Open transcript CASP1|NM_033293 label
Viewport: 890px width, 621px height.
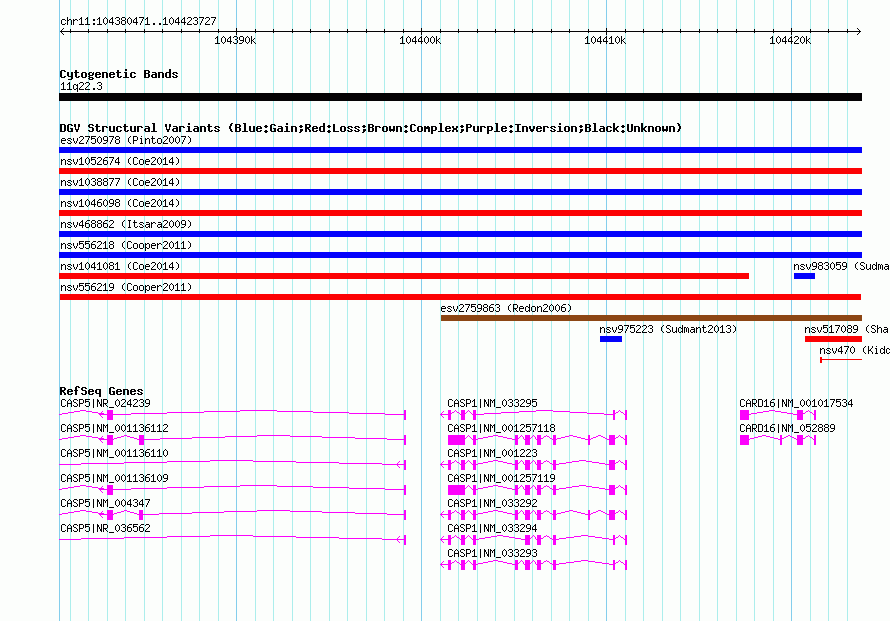click(x=492, y=553)
